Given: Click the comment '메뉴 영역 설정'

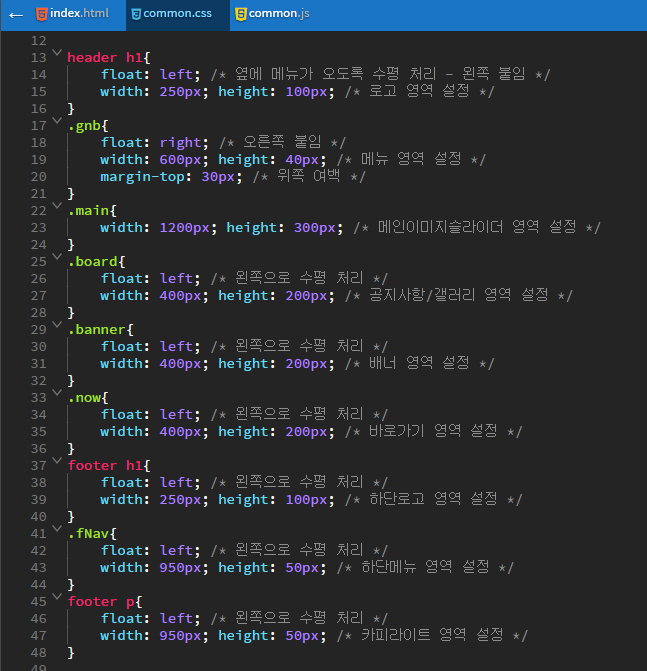Looking at the screenshot, I should [x=411, y=159].
